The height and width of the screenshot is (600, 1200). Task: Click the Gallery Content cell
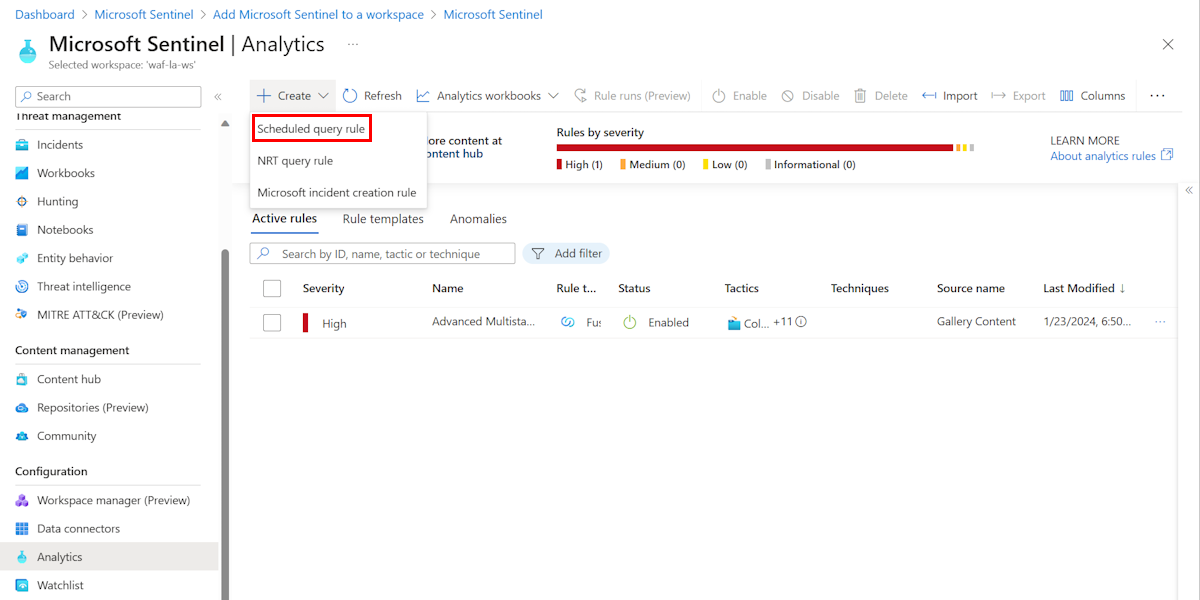click(976, 322)
